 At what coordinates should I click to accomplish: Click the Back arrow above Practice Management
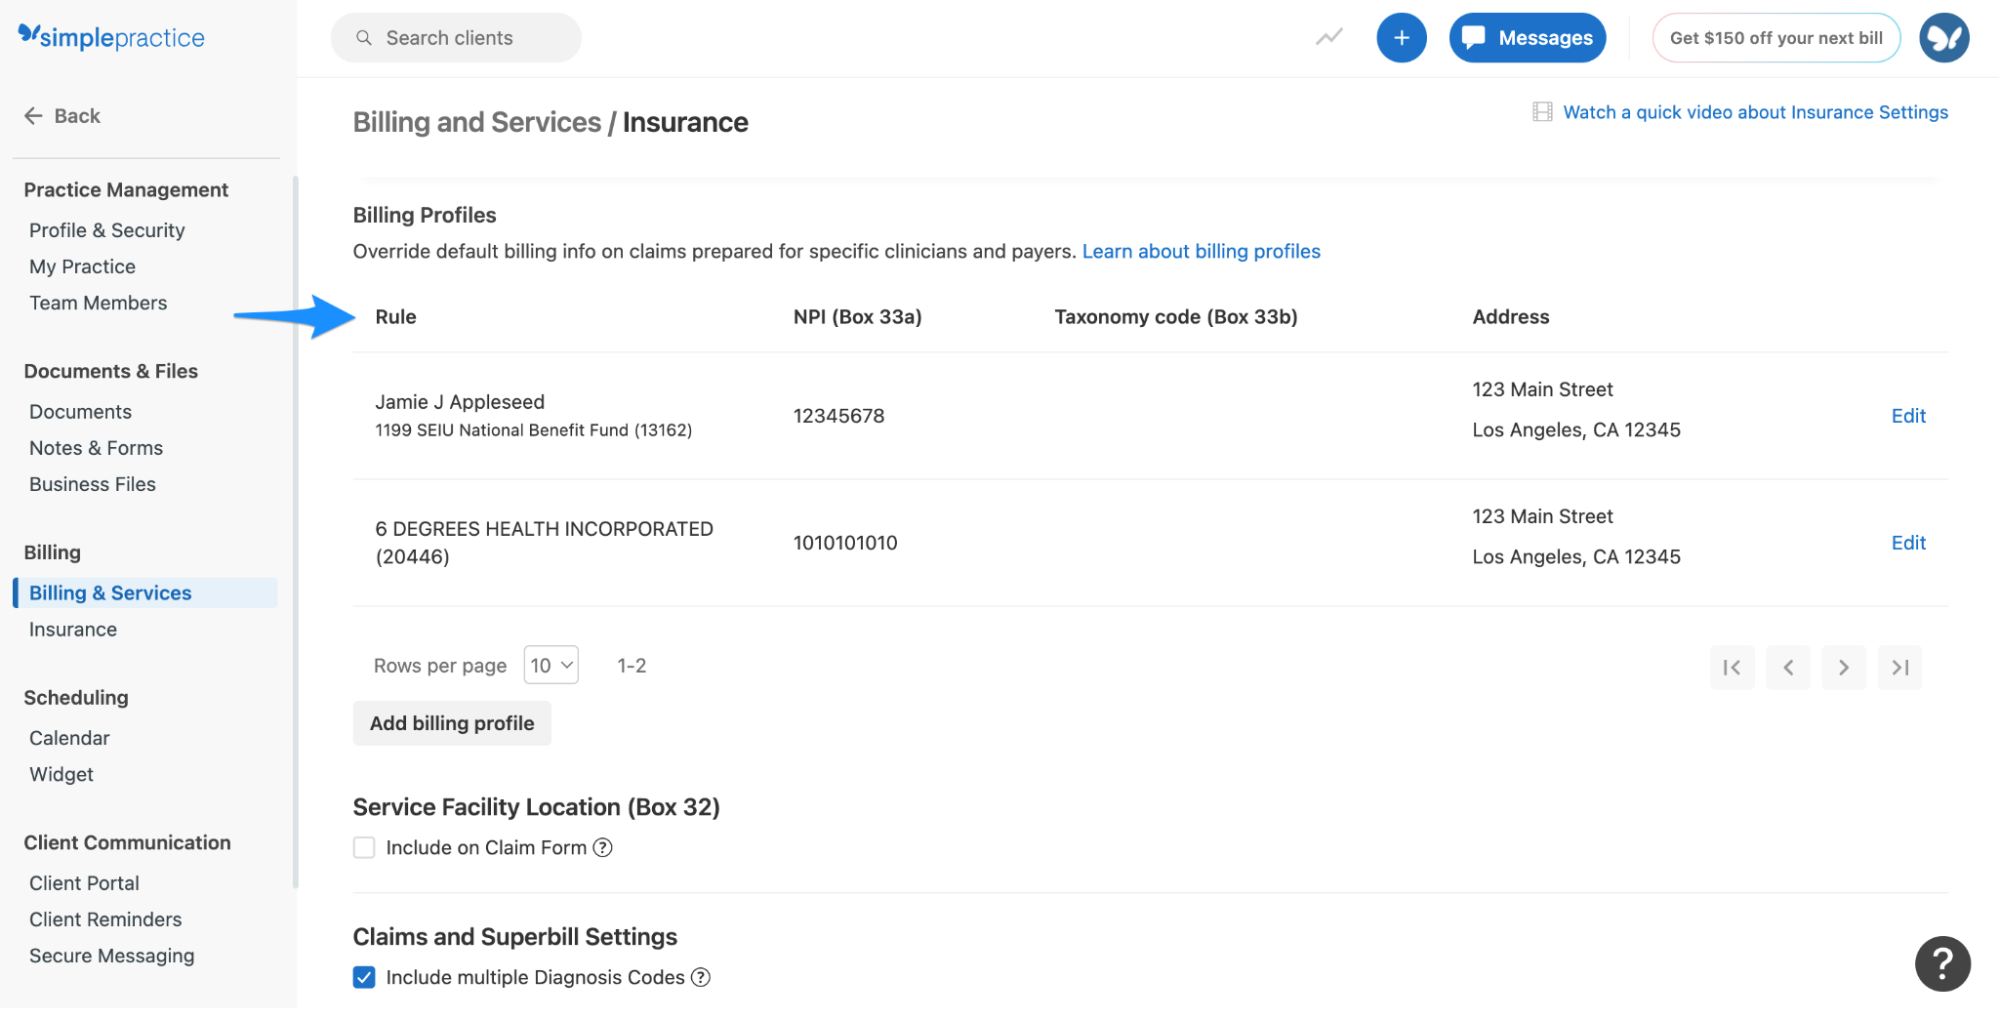33,115
